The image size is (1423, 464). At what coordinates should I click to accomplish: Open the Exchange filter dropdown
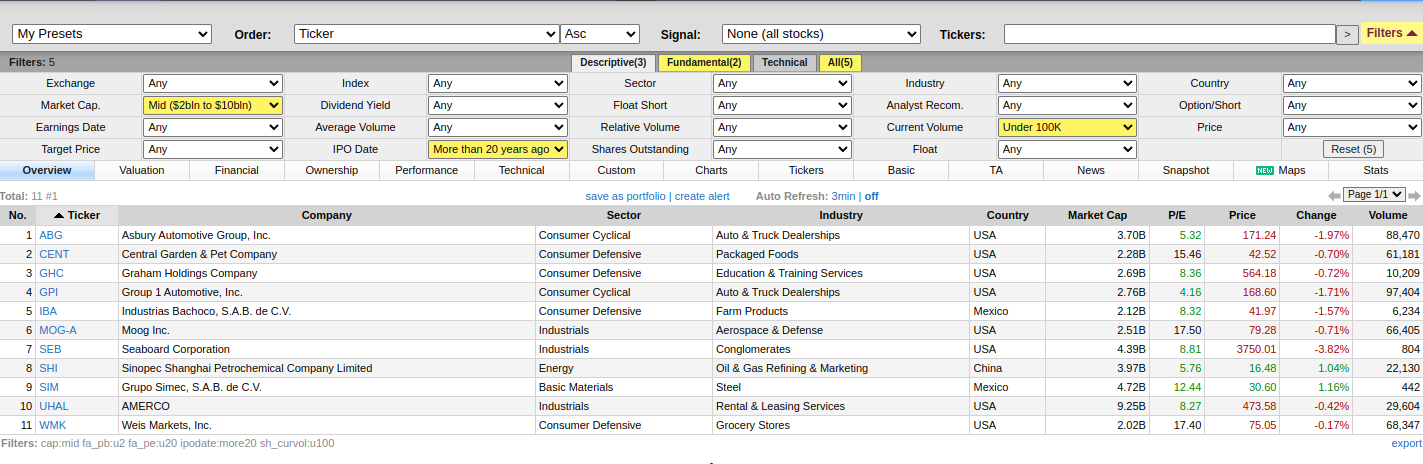(x=213, y=83)
